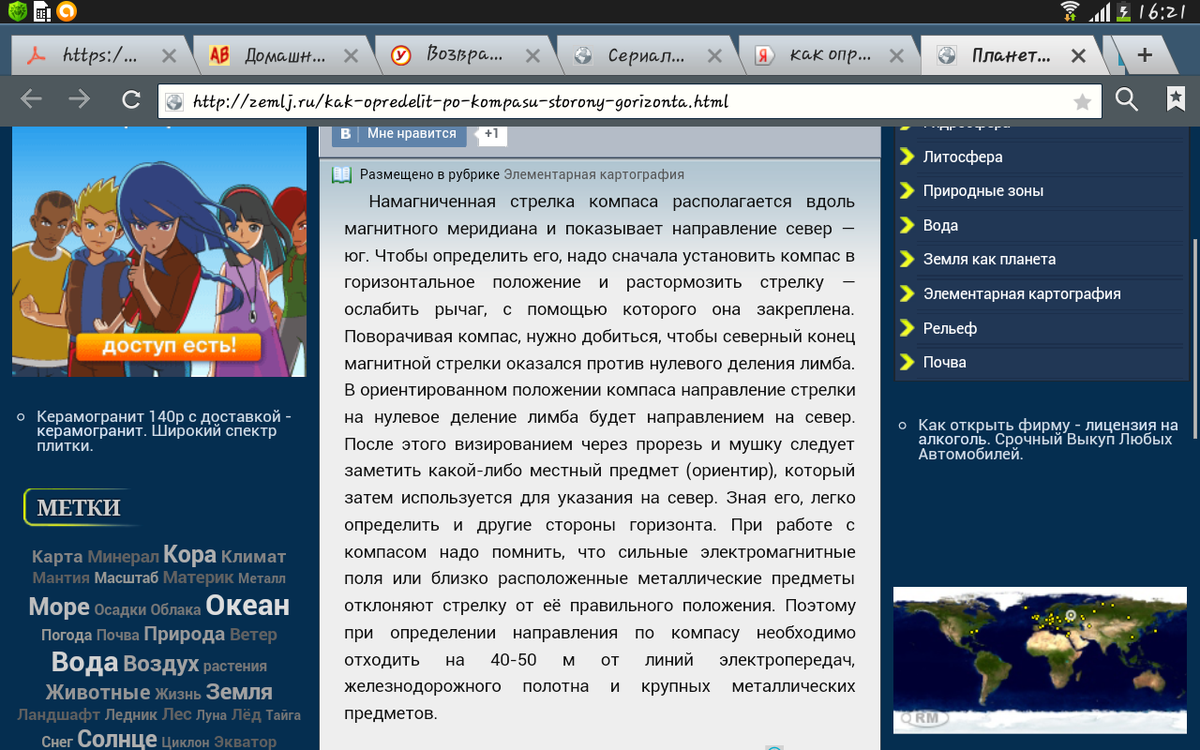Select the 'Море' tag
The width and height of the screenshot is (1200, 750).
click(59, 606)
